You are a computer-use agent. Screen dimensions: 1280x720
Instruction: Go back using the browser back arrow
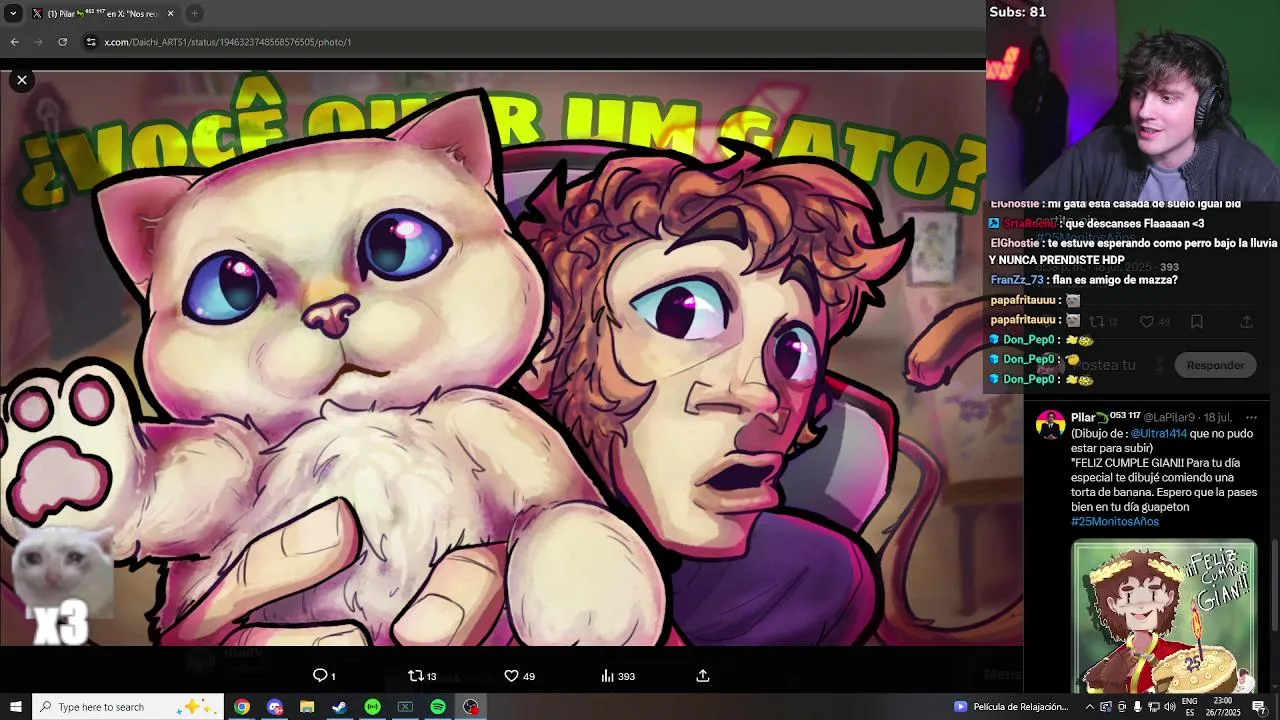(x=14, y=42)
